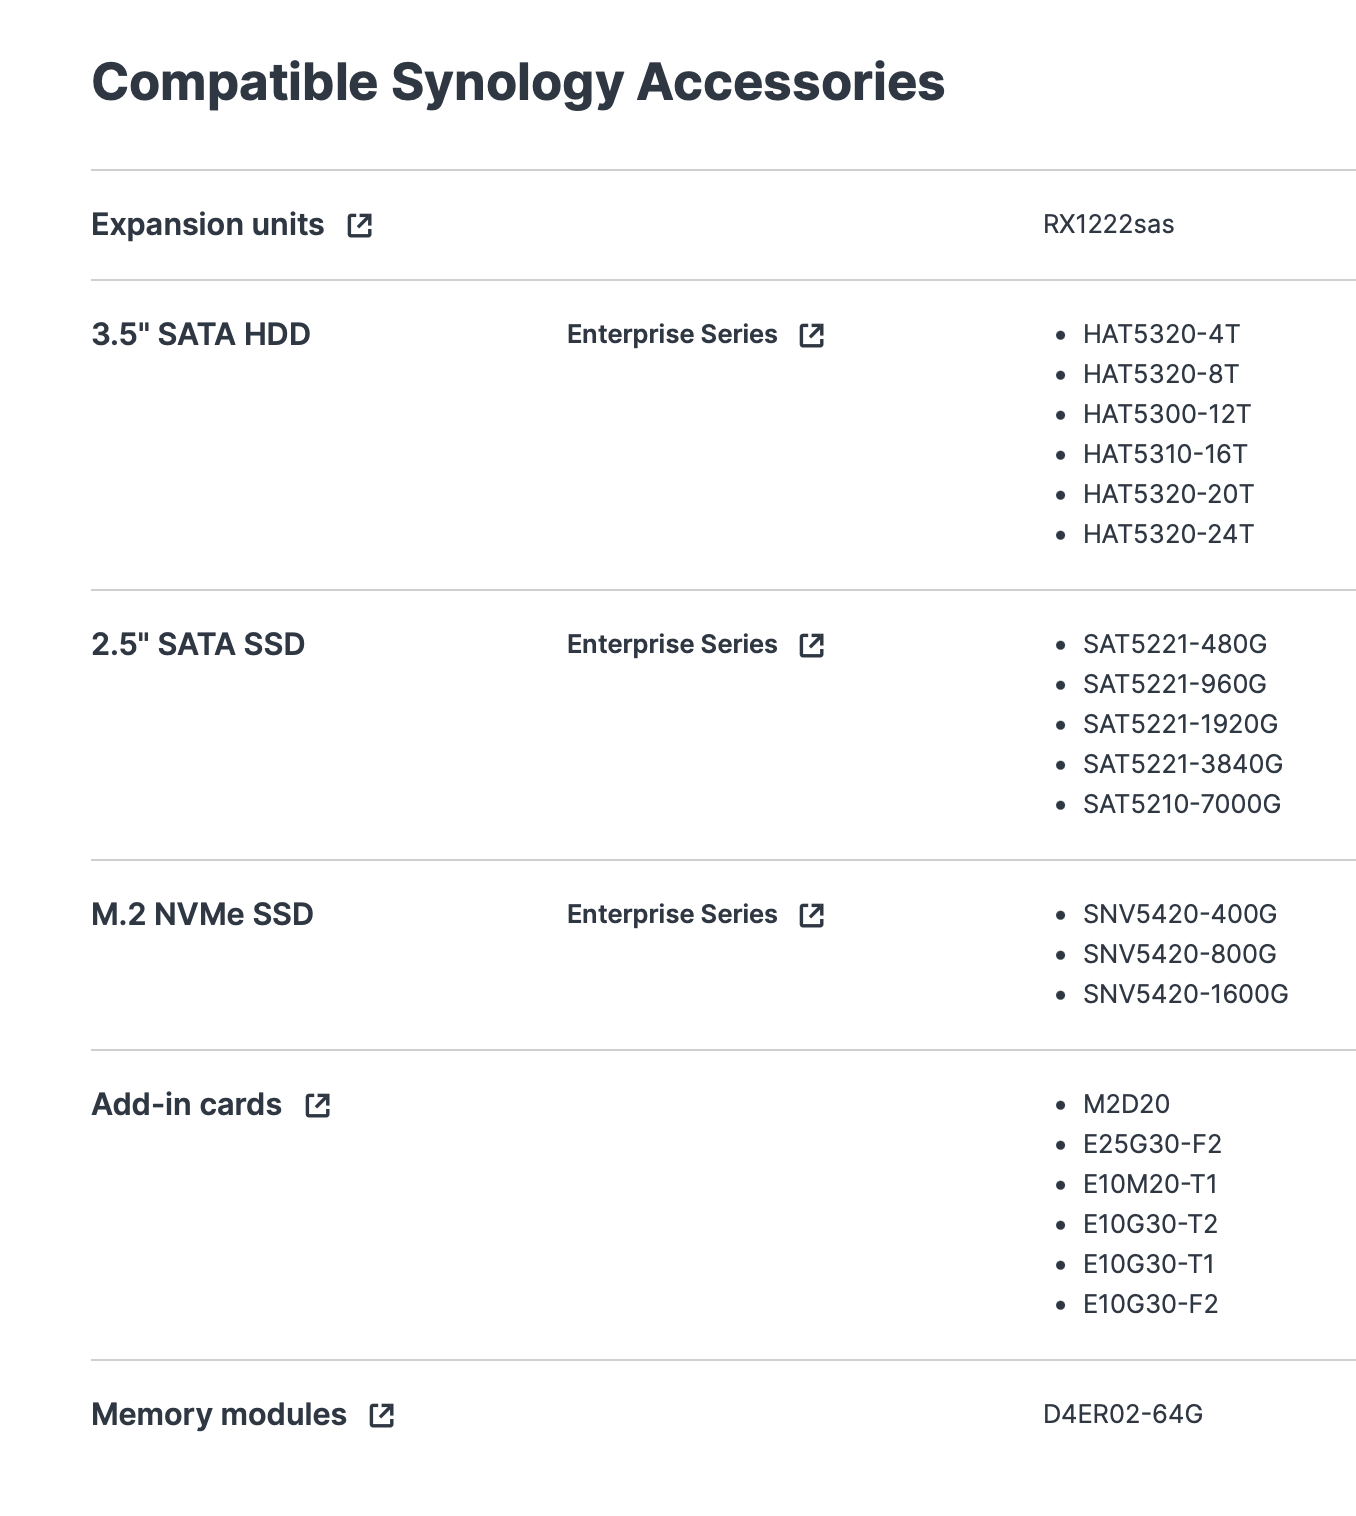Image resolution: width=1356 pixels, height=1516 pixels.
Task: Click Enterprise Series link for SATA HDD
Action: click(x=672, y=335)
